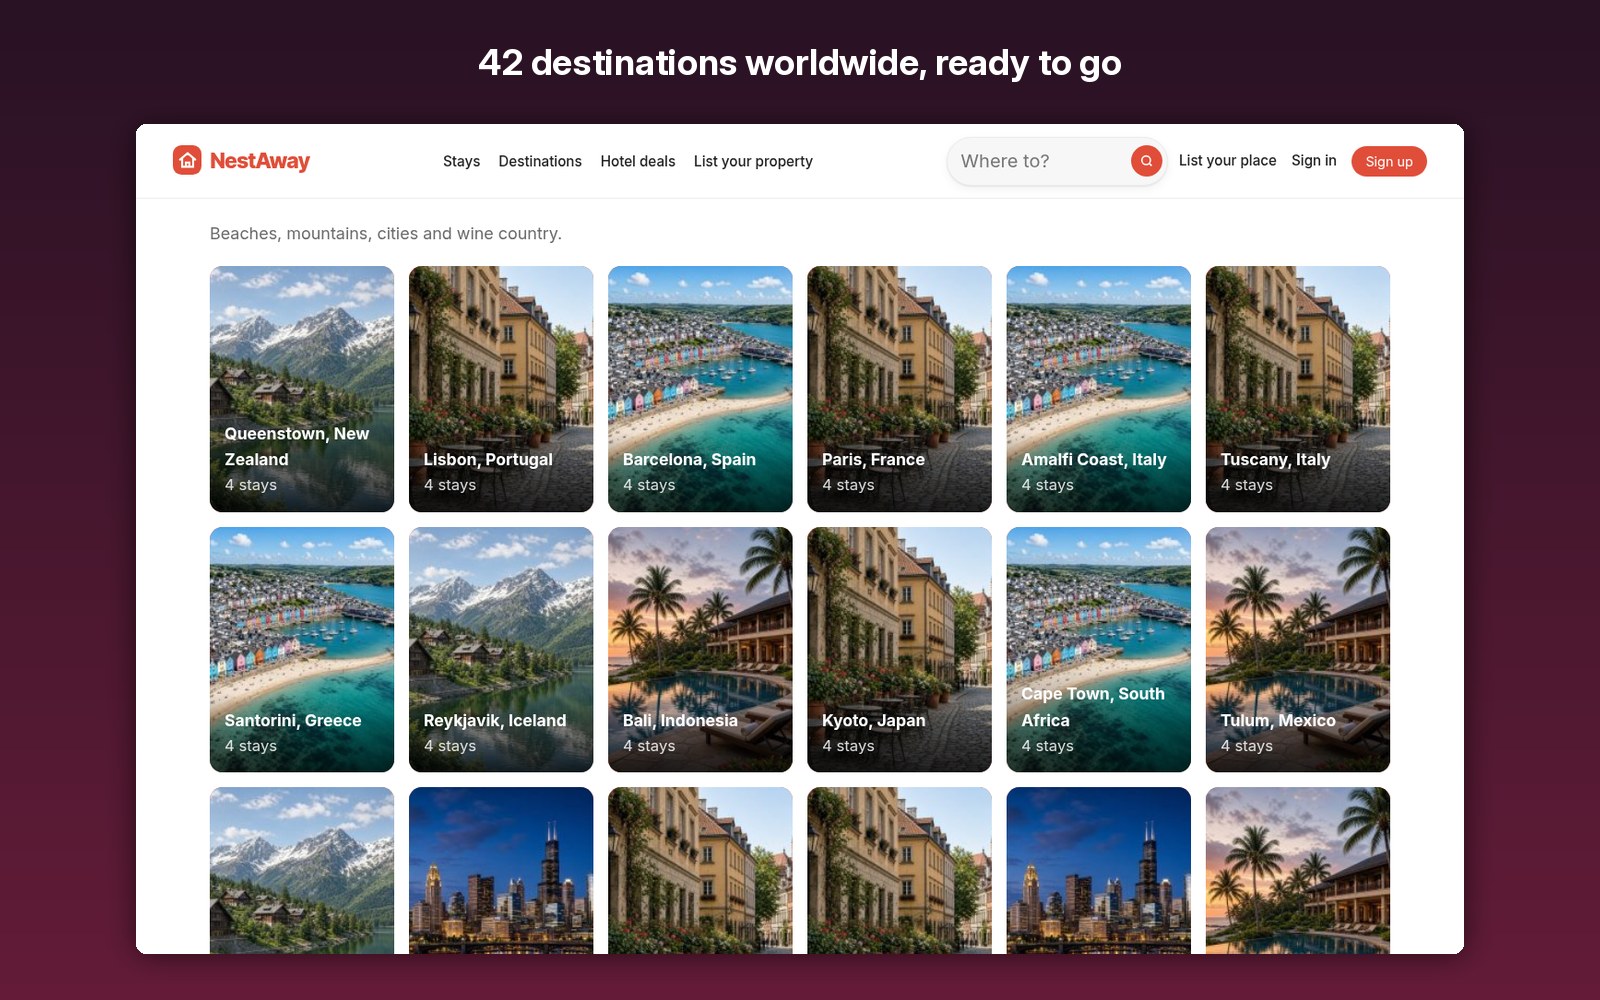The height and width of the screenshot is (1000, 1600).
Task: Open the Destinations nav item
Action: click(x=540, y=161)
